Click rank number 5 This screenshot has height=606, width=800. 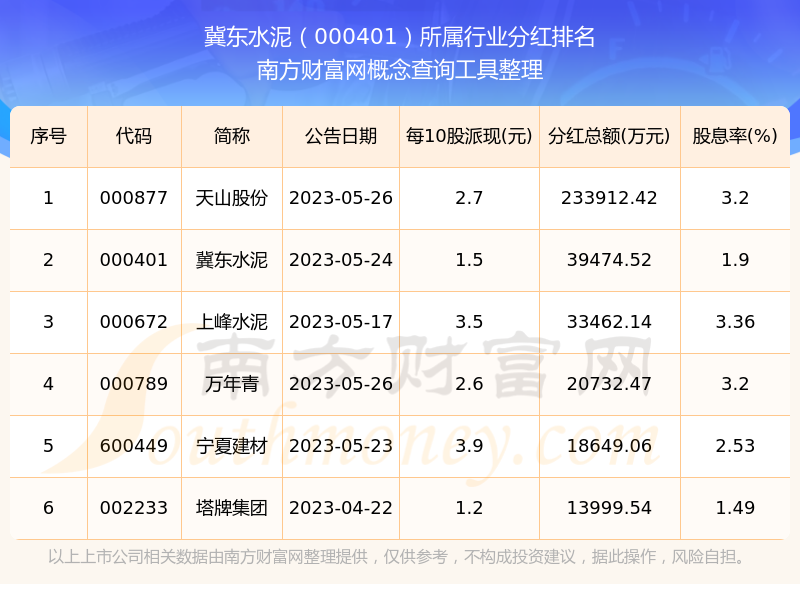point(48,446)
